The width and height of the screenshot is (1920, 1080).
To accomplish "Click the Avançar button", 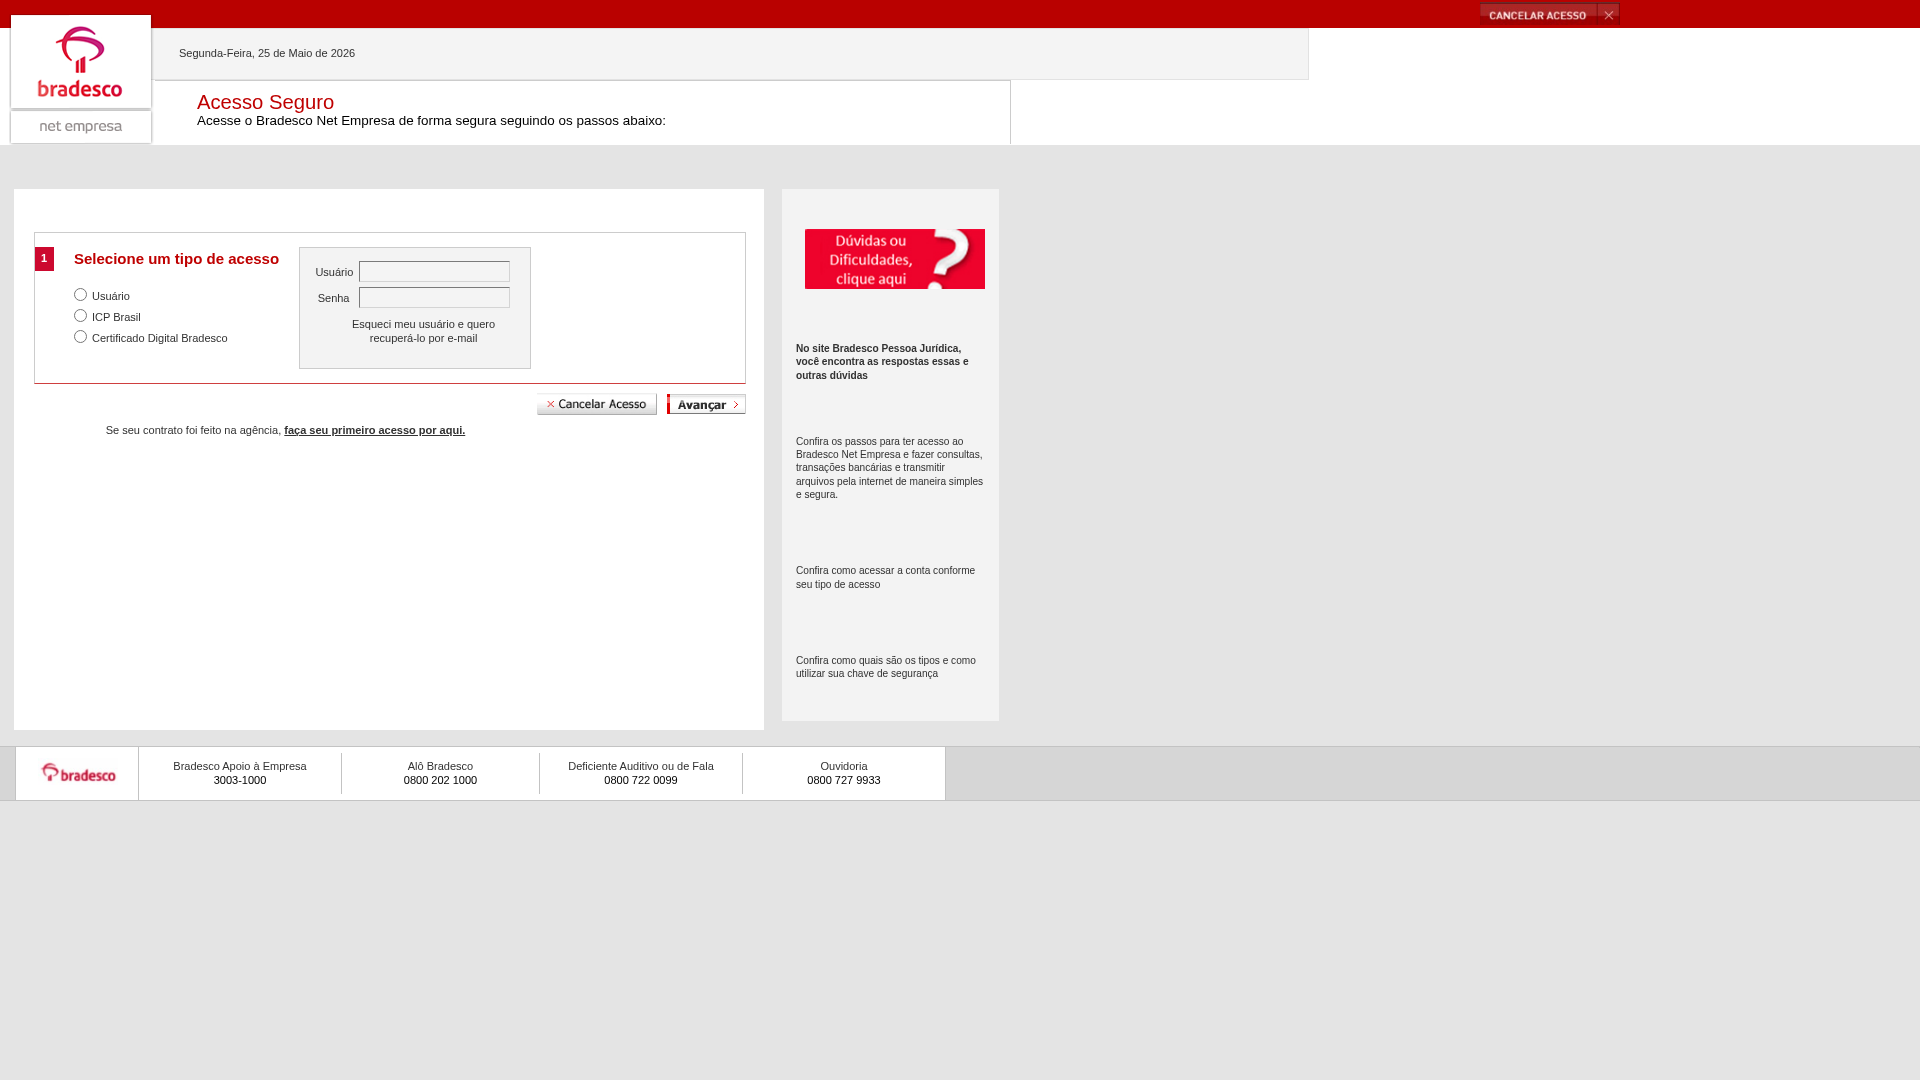I will click(x=706, y=404).
